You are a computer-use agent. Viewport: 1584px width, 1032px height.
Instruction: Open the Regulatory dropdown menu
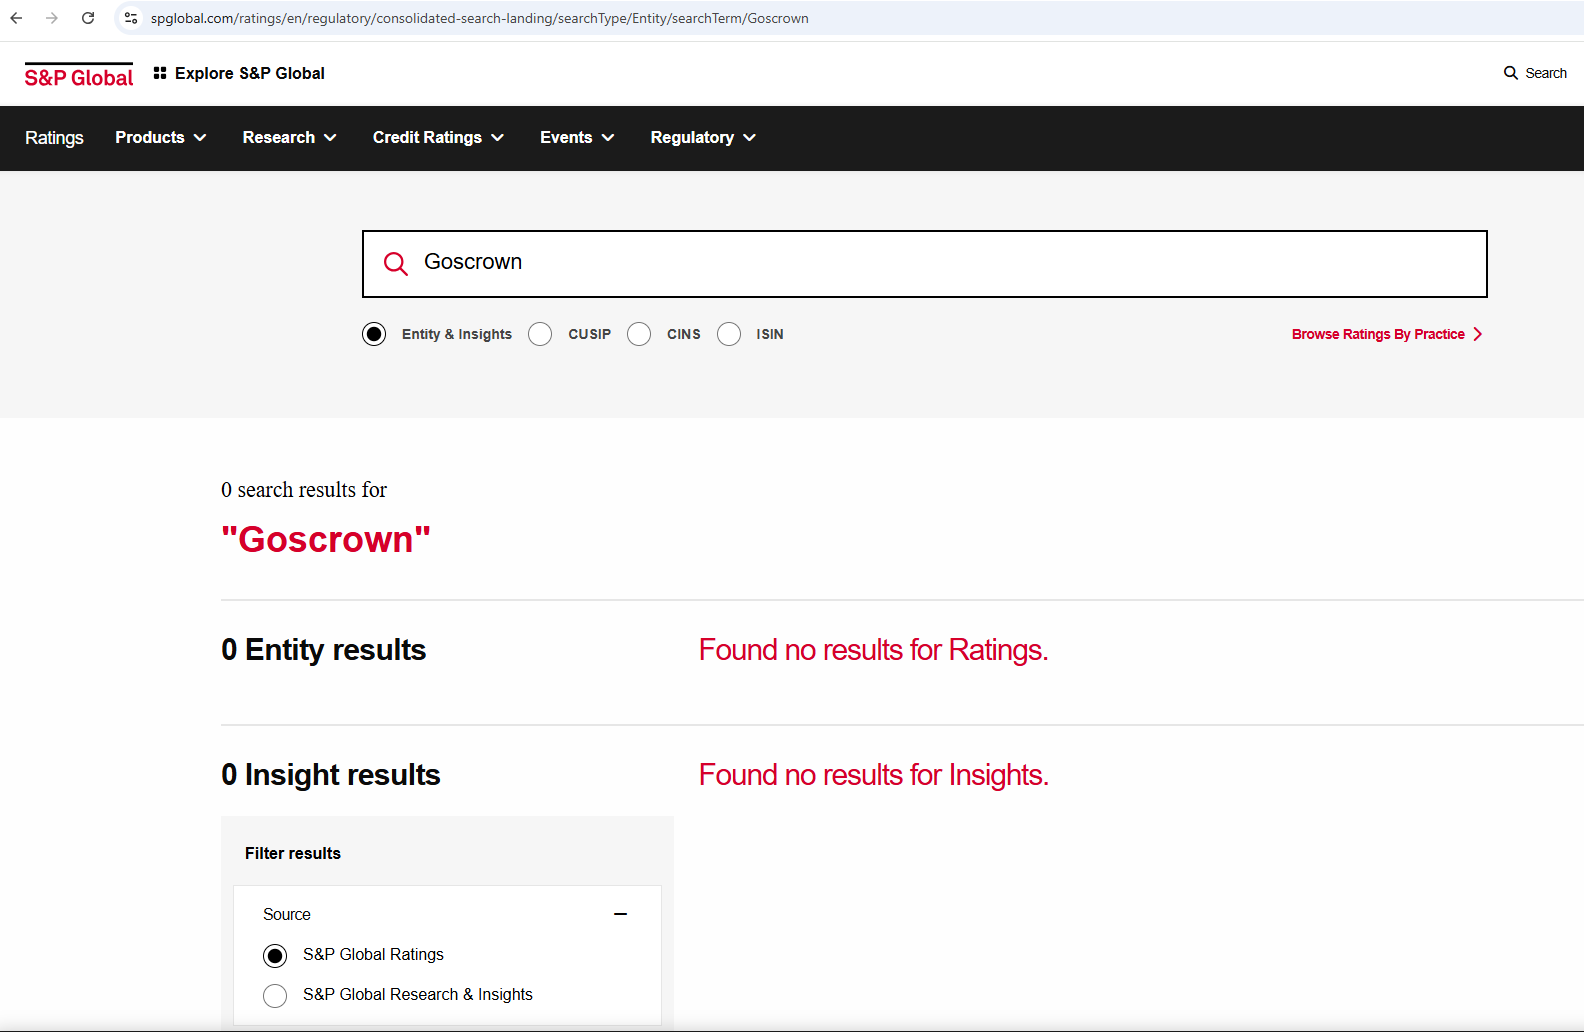click(x=703, y=137)
